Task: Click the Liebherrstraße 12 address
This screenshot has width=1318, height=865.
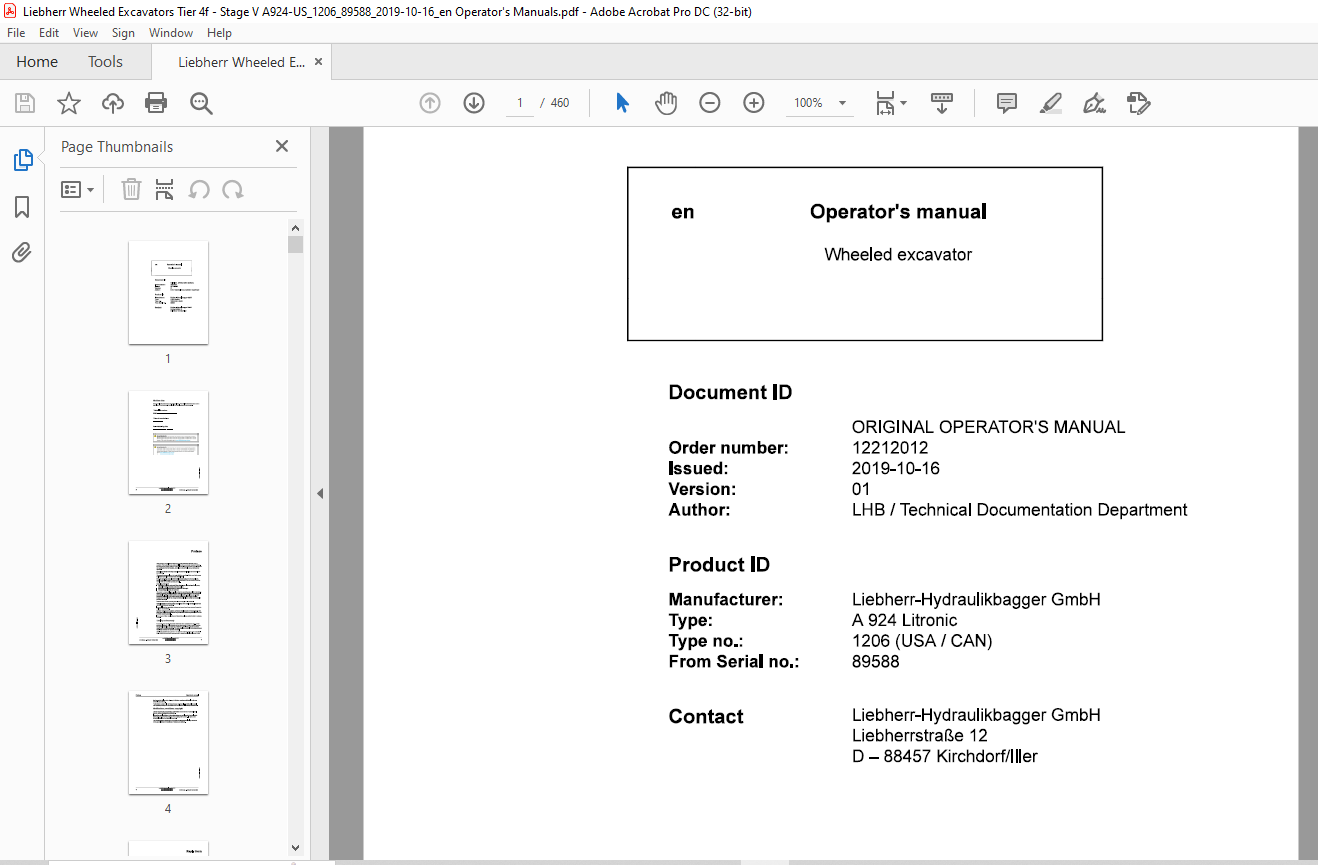Action: (x=920, y=736)
